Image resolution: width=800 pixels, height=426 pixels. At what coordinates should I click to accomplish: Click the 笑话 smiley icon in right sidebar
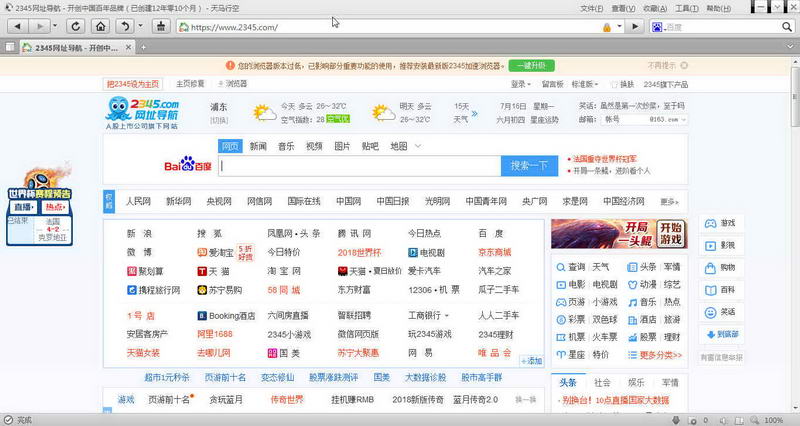pyautogui.click(x=710, y=312)
